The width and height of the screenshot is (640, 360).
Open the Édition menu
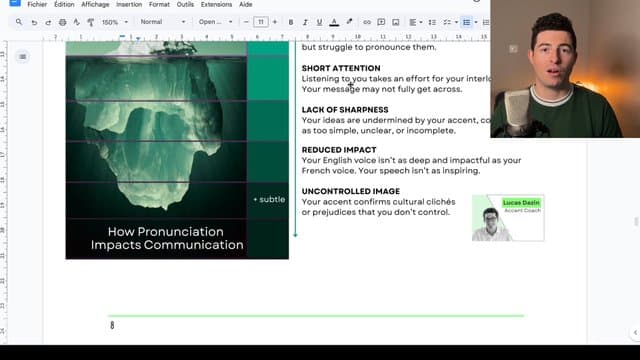64,4
